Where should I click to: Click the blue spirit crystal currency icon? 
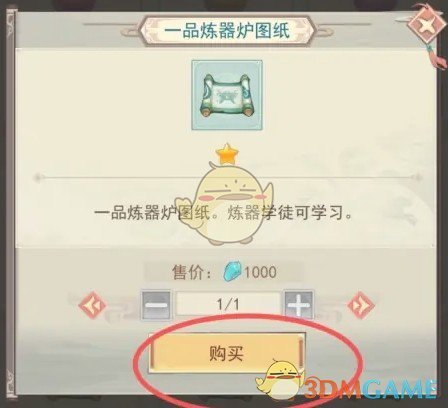pos(232,271)
